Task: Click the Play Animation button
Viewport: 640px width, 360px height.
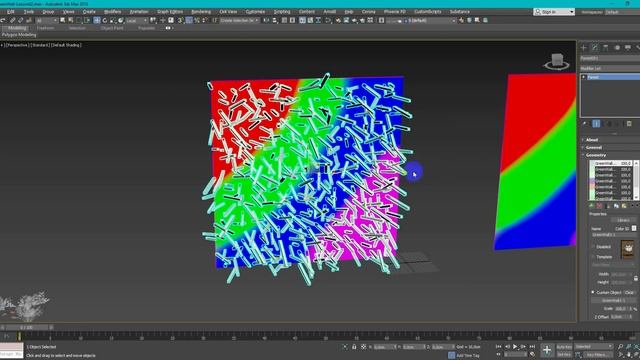Action: (x=515, y=347)
